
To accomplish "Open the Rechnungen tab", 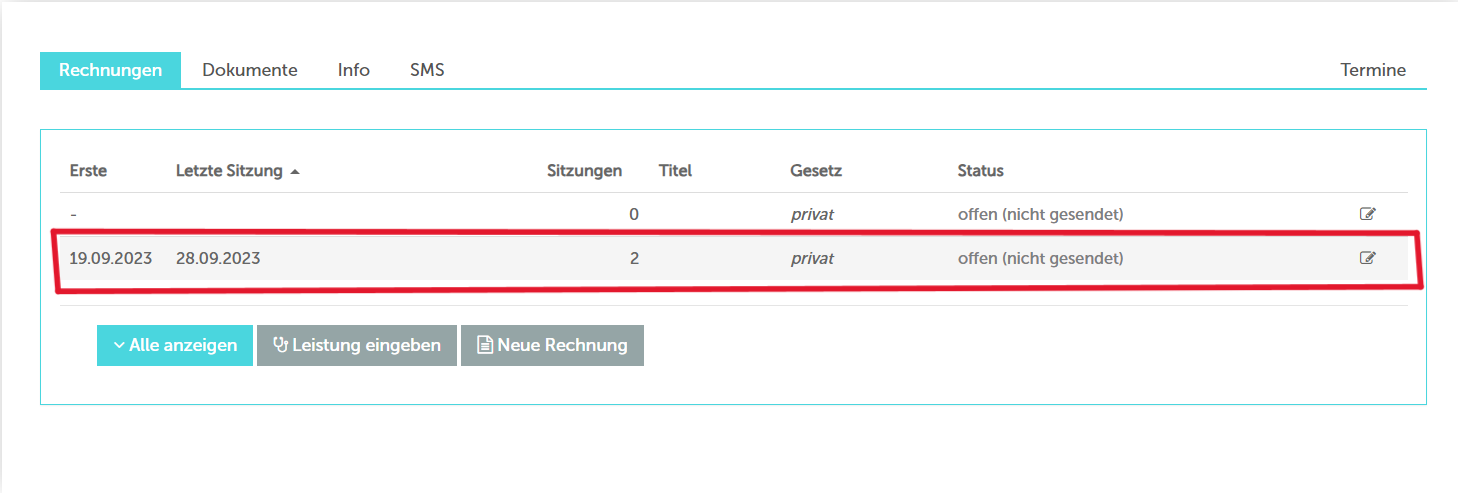I will pos(110,70).
